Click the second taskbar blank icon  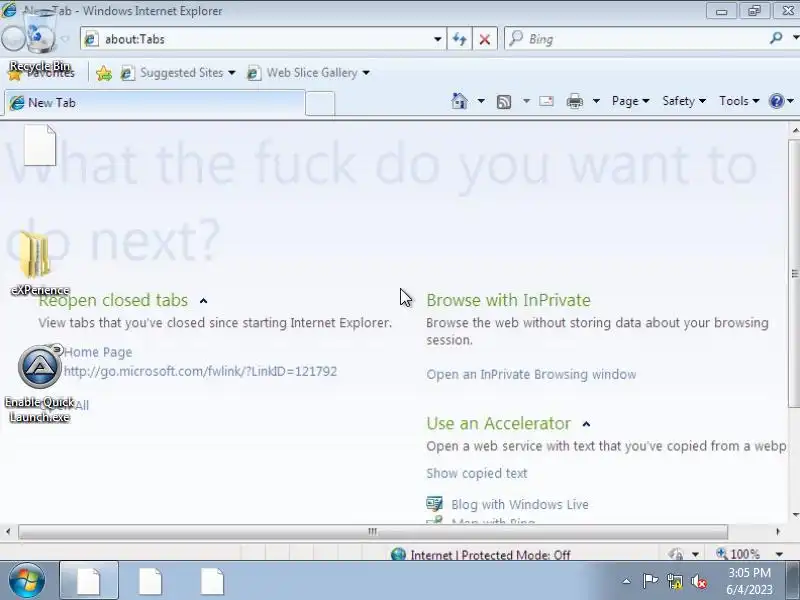(151, 581)
